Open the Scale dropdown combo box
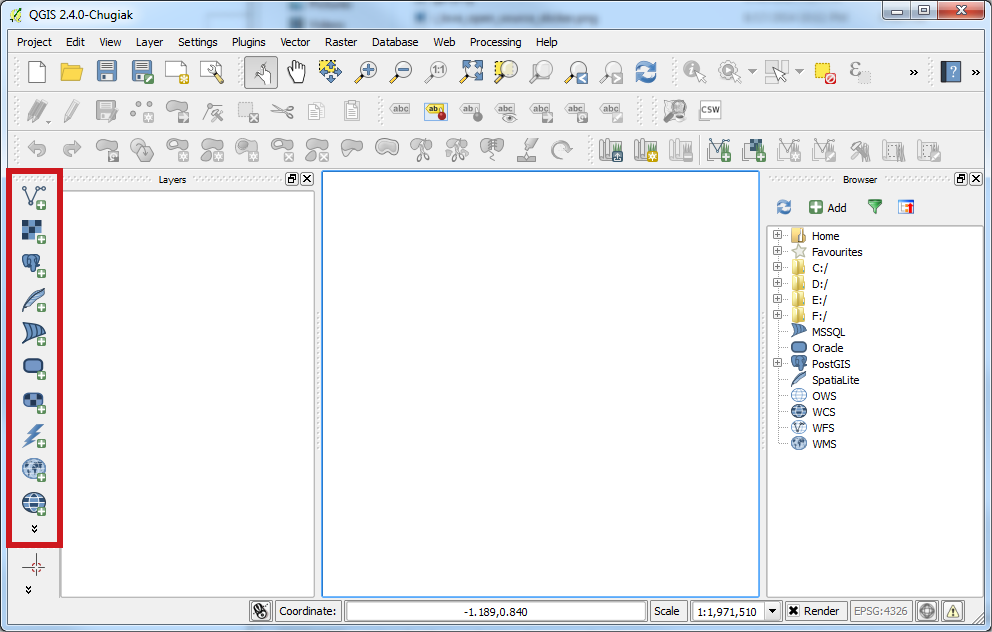The width and height of the screenshot is (992, 632). [x=772, y=611]
